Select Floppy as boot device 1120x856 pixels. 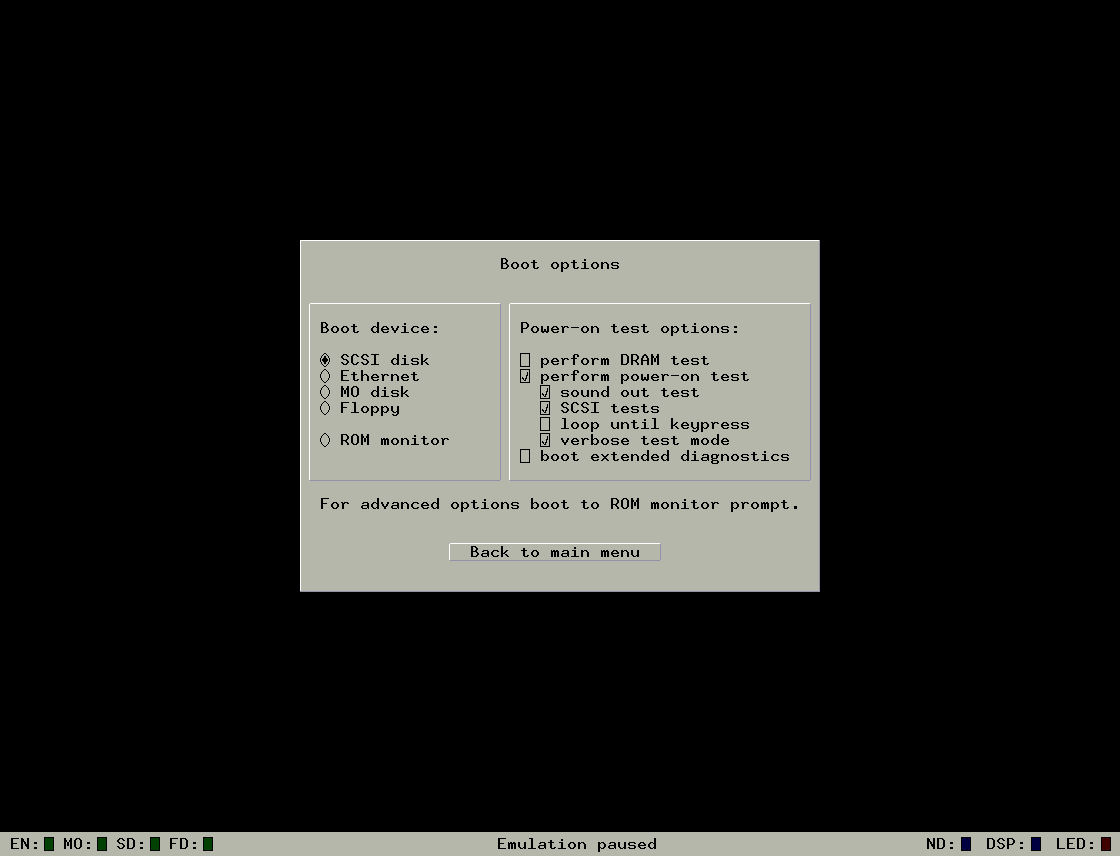coord(325,407)
